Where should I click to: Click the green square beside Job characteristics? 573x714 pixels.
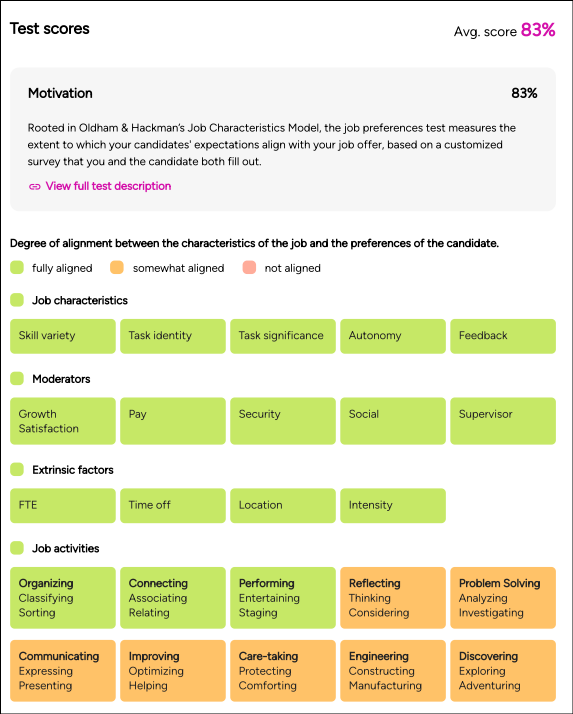(17, 300)
